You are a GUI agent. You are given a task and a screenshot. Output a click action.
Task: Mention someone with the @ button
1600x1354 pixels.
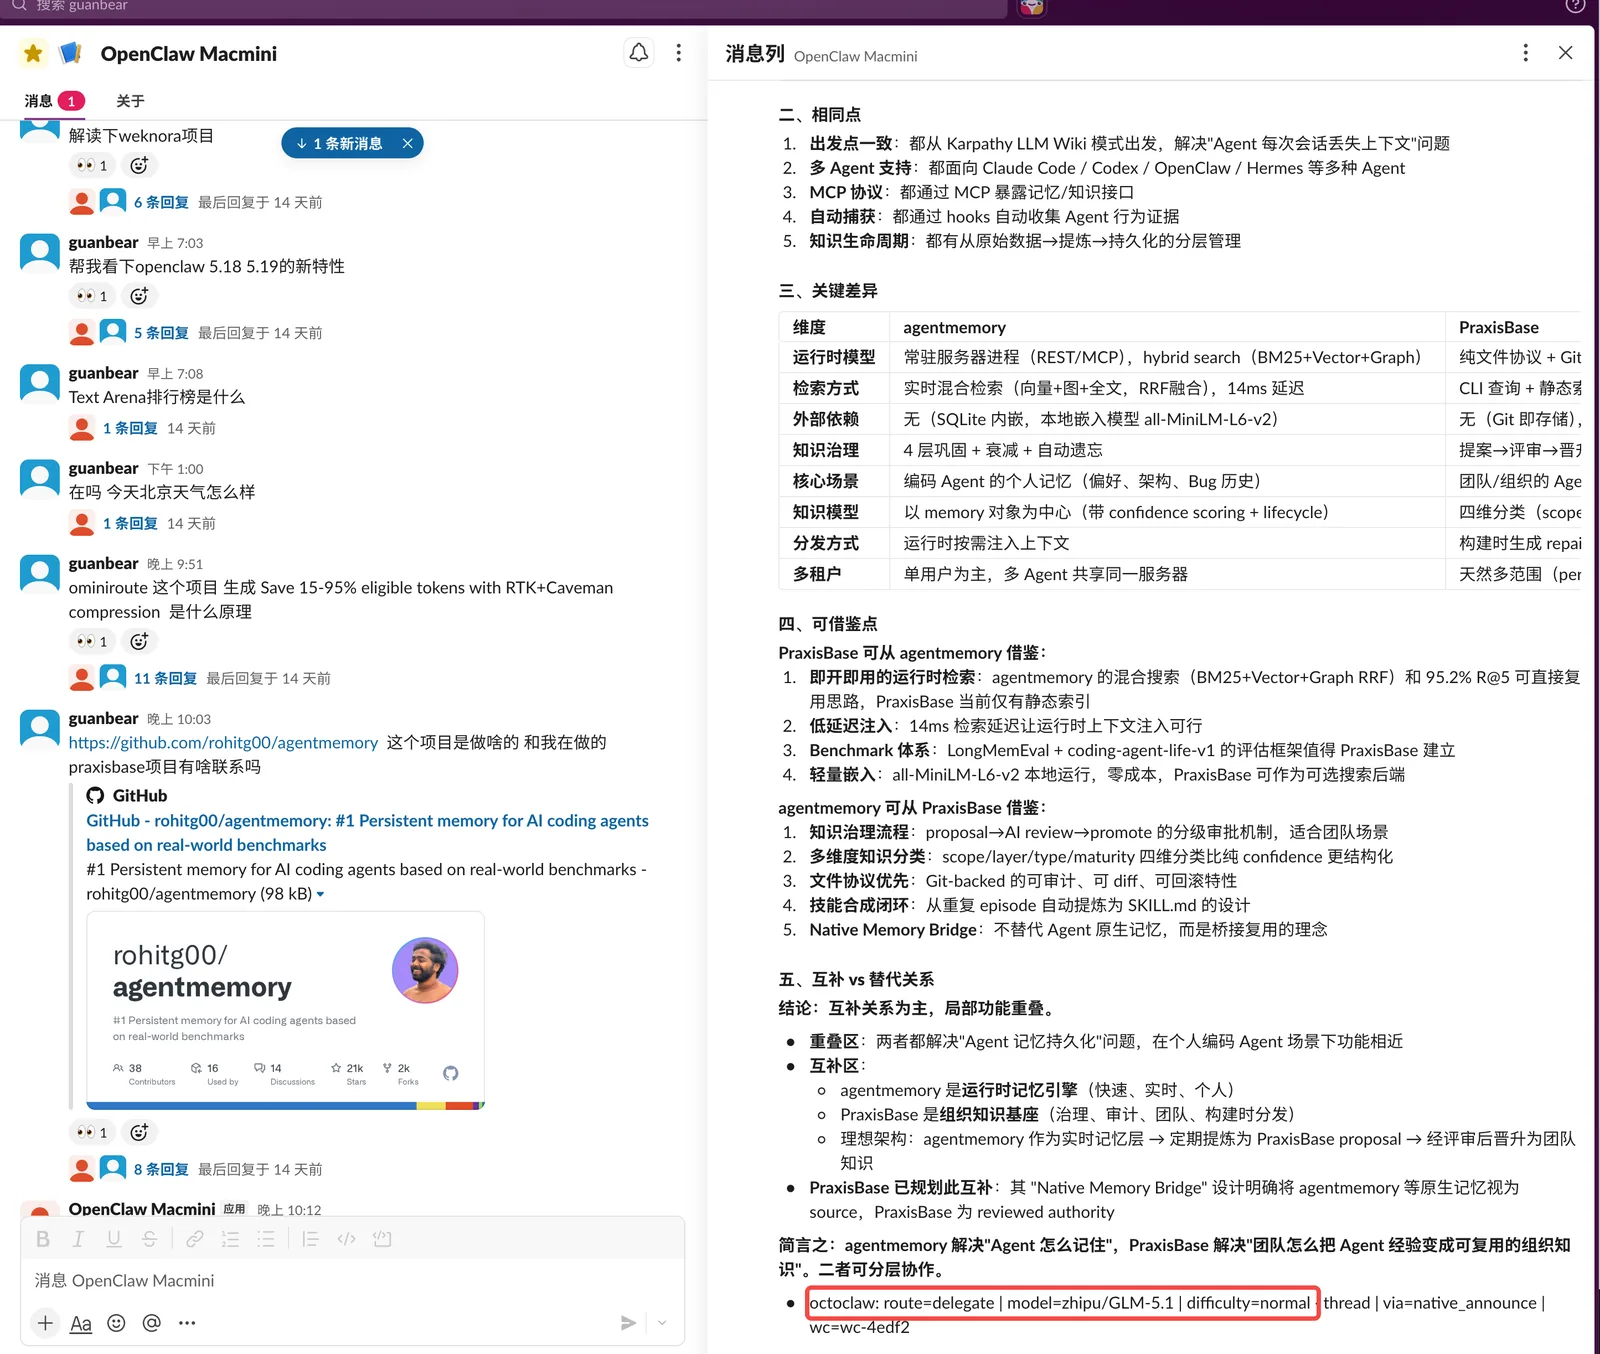click(151, 1323)
